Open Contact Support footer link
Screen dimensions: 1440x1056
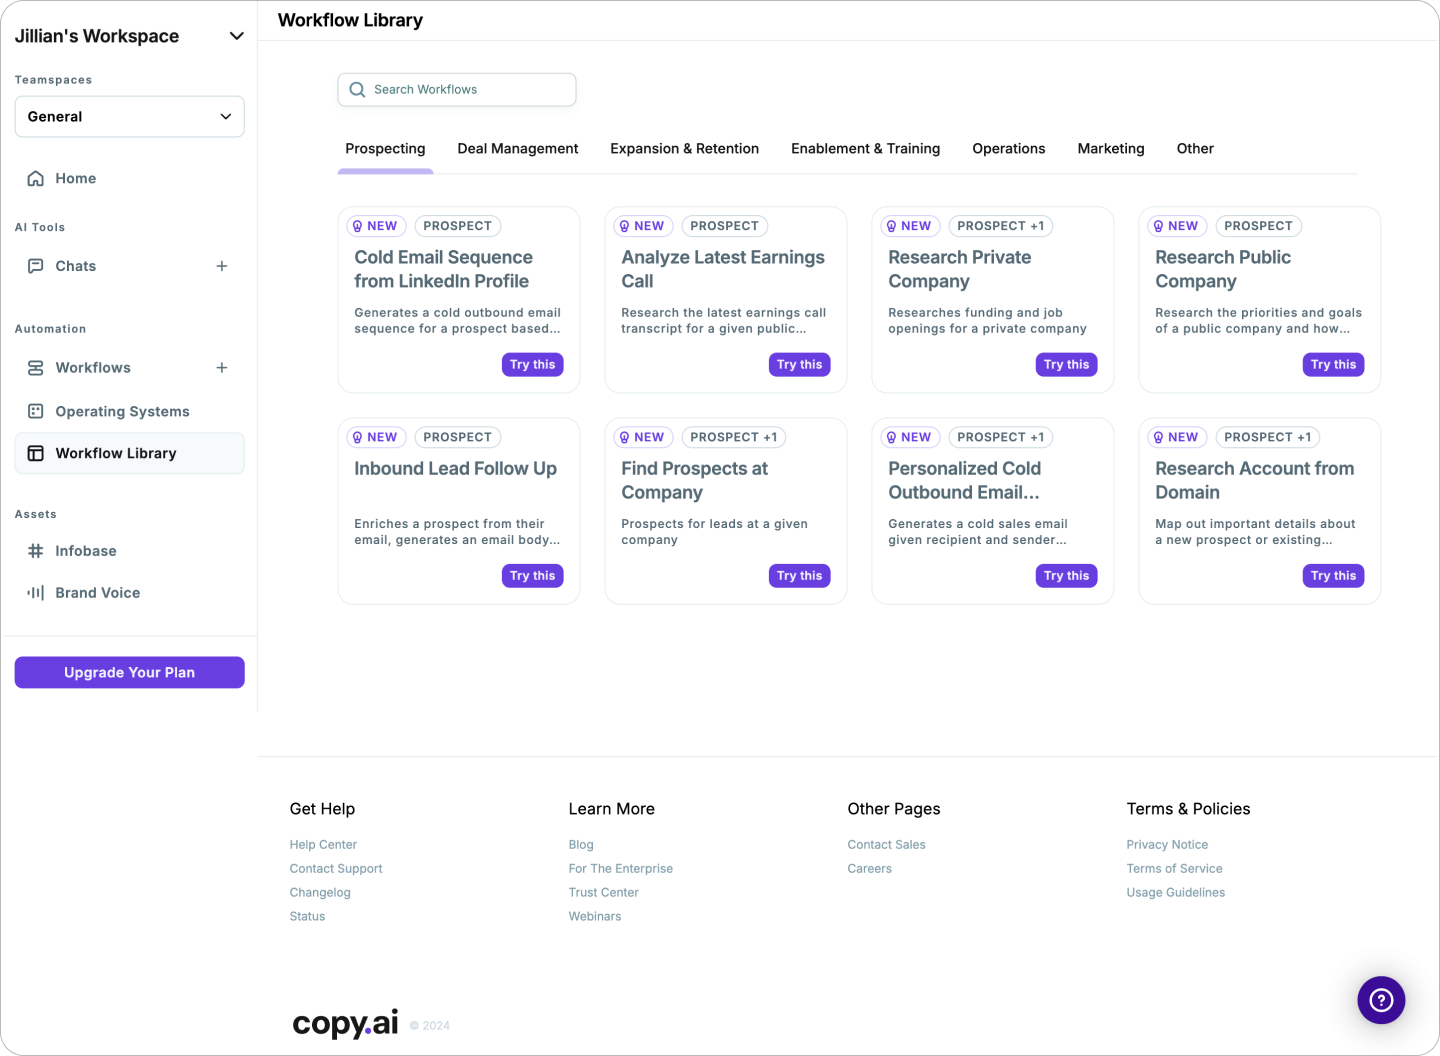[336, 869]
